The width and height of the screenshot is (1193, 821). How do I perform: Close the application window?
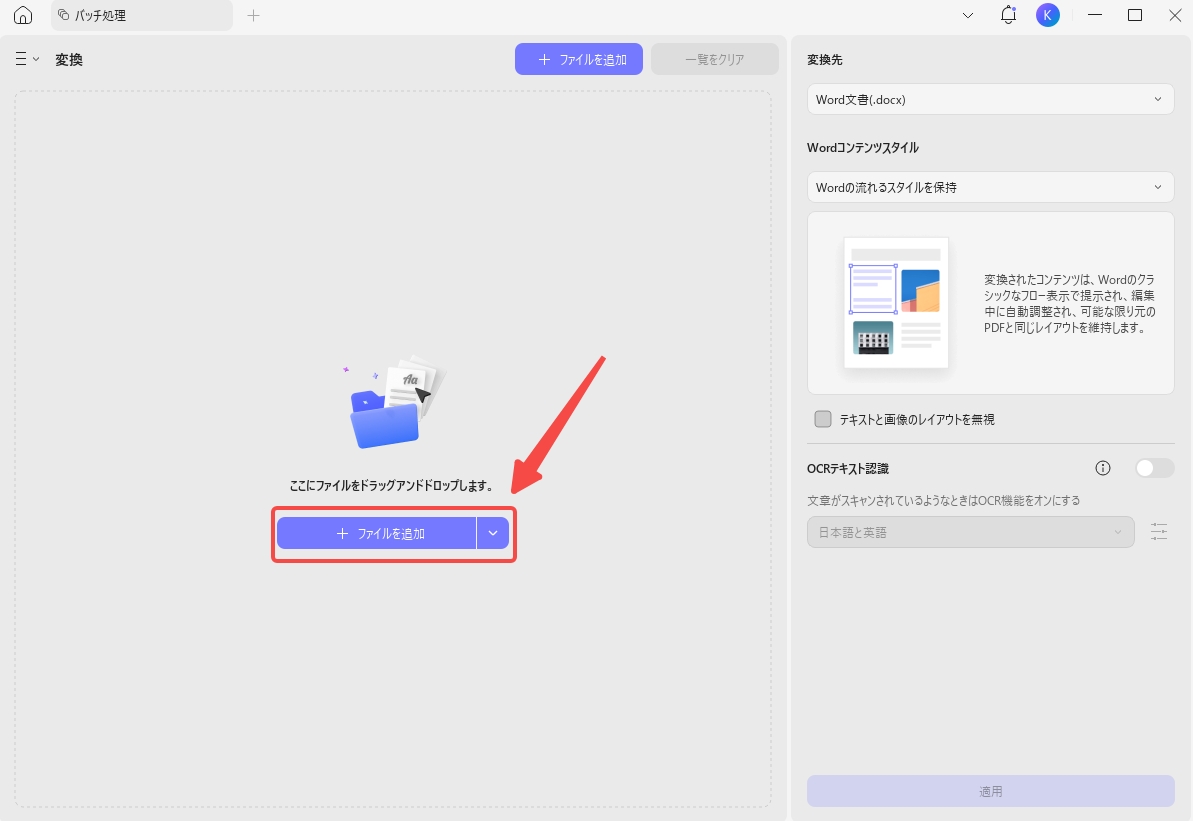pyautogui.click(x=1175, y=15)
